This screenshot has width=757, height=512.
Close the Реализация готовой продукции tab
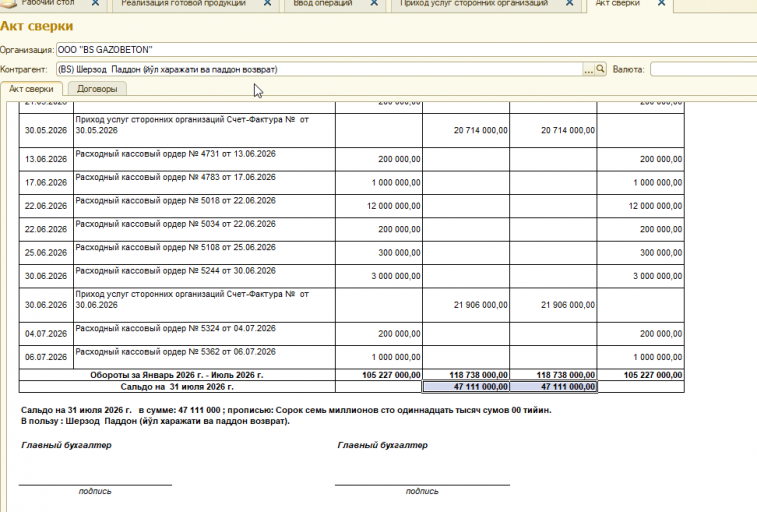click(x=267, y=3)
